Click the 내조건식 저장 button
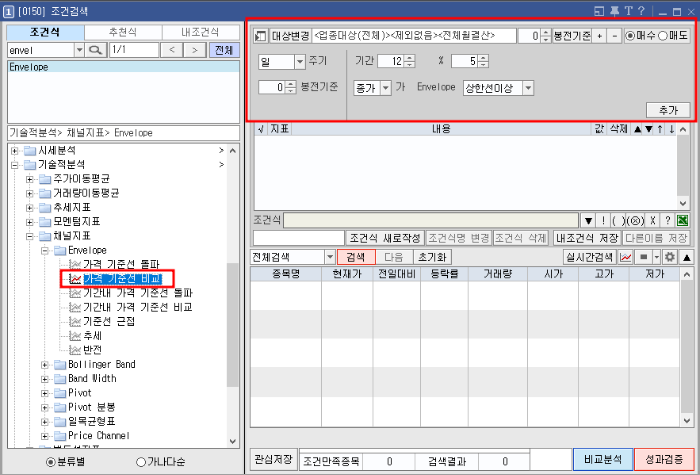The width and height of the screenshot is (700, 475). (x=586, y=238)
